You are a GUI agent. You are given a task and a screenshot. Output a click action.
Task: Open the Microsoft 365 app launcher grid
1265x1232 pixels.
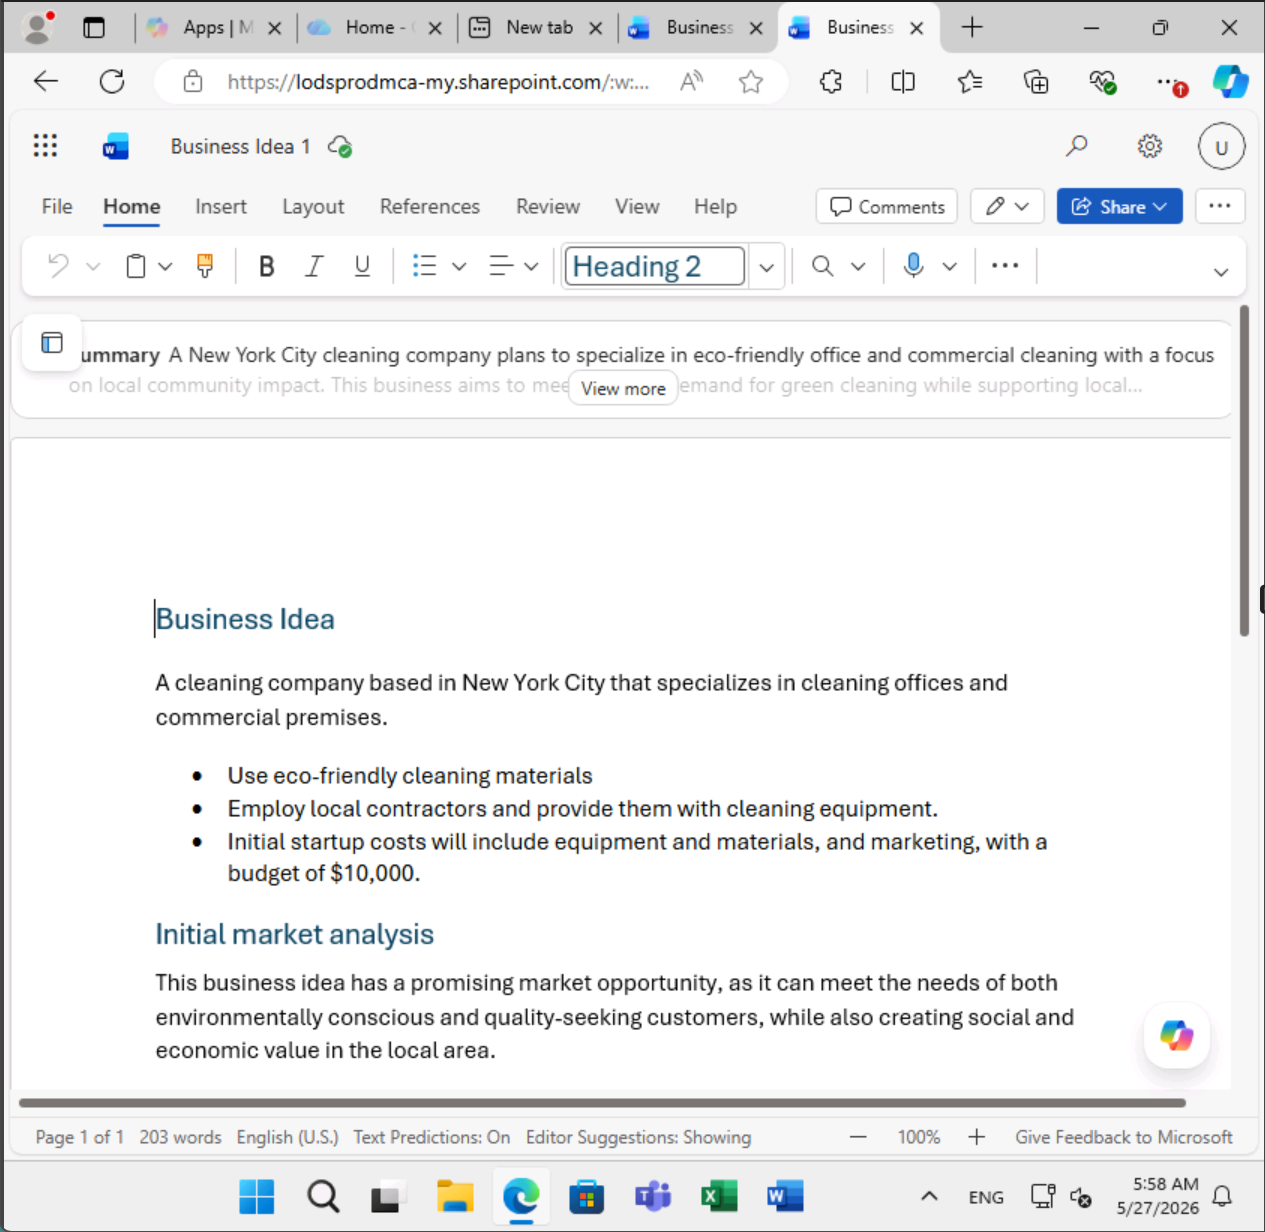coord(45,146)
